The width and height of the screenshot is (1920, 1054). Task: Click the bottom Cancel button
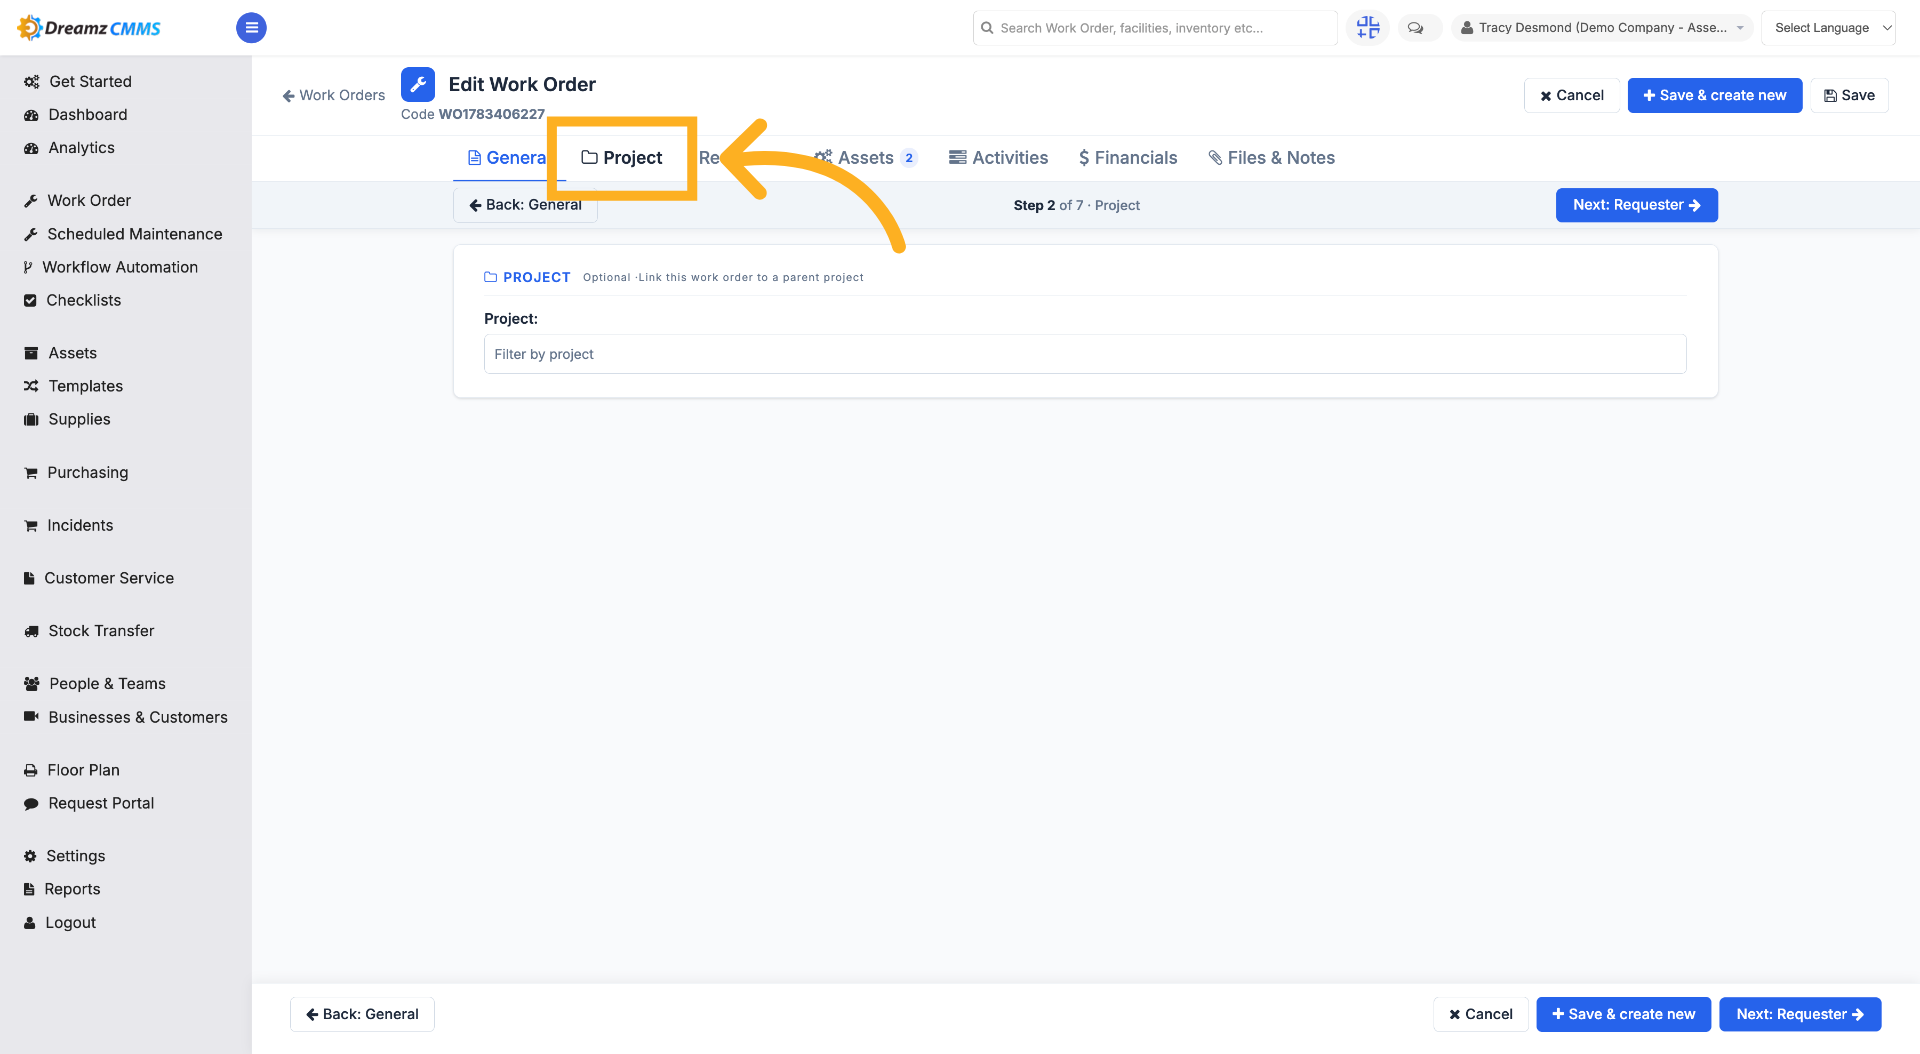coord(1481,1014)
